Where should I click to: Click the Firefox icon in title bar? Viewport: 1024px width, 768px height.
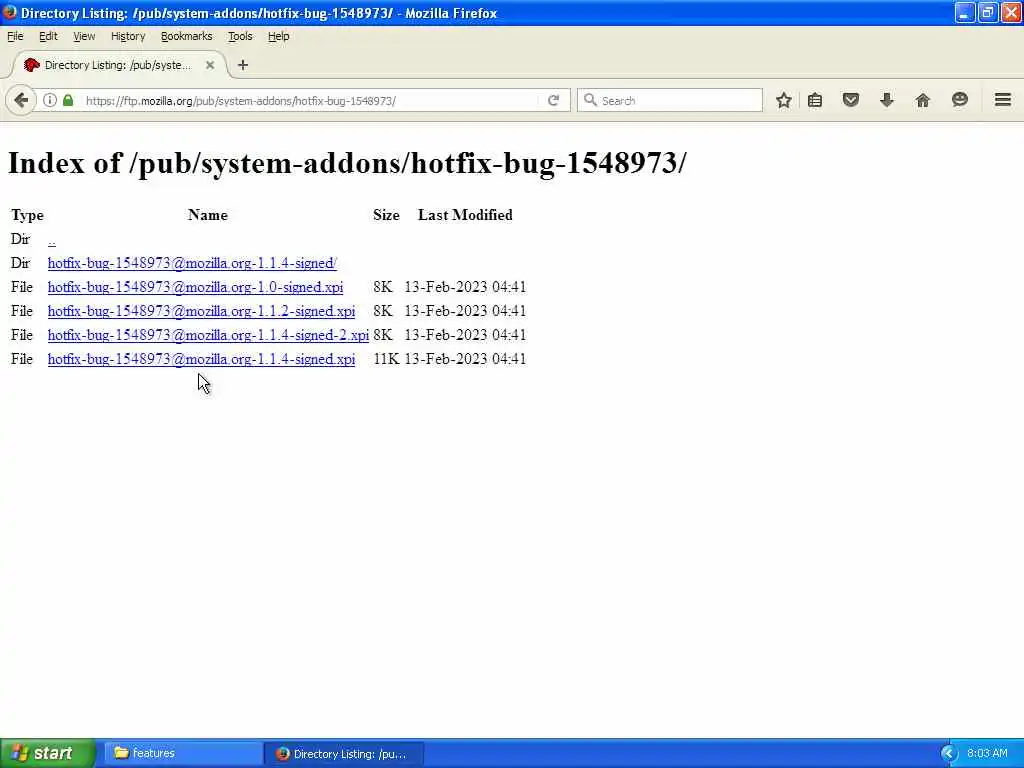pyautogui.click(x=9, y=12)
